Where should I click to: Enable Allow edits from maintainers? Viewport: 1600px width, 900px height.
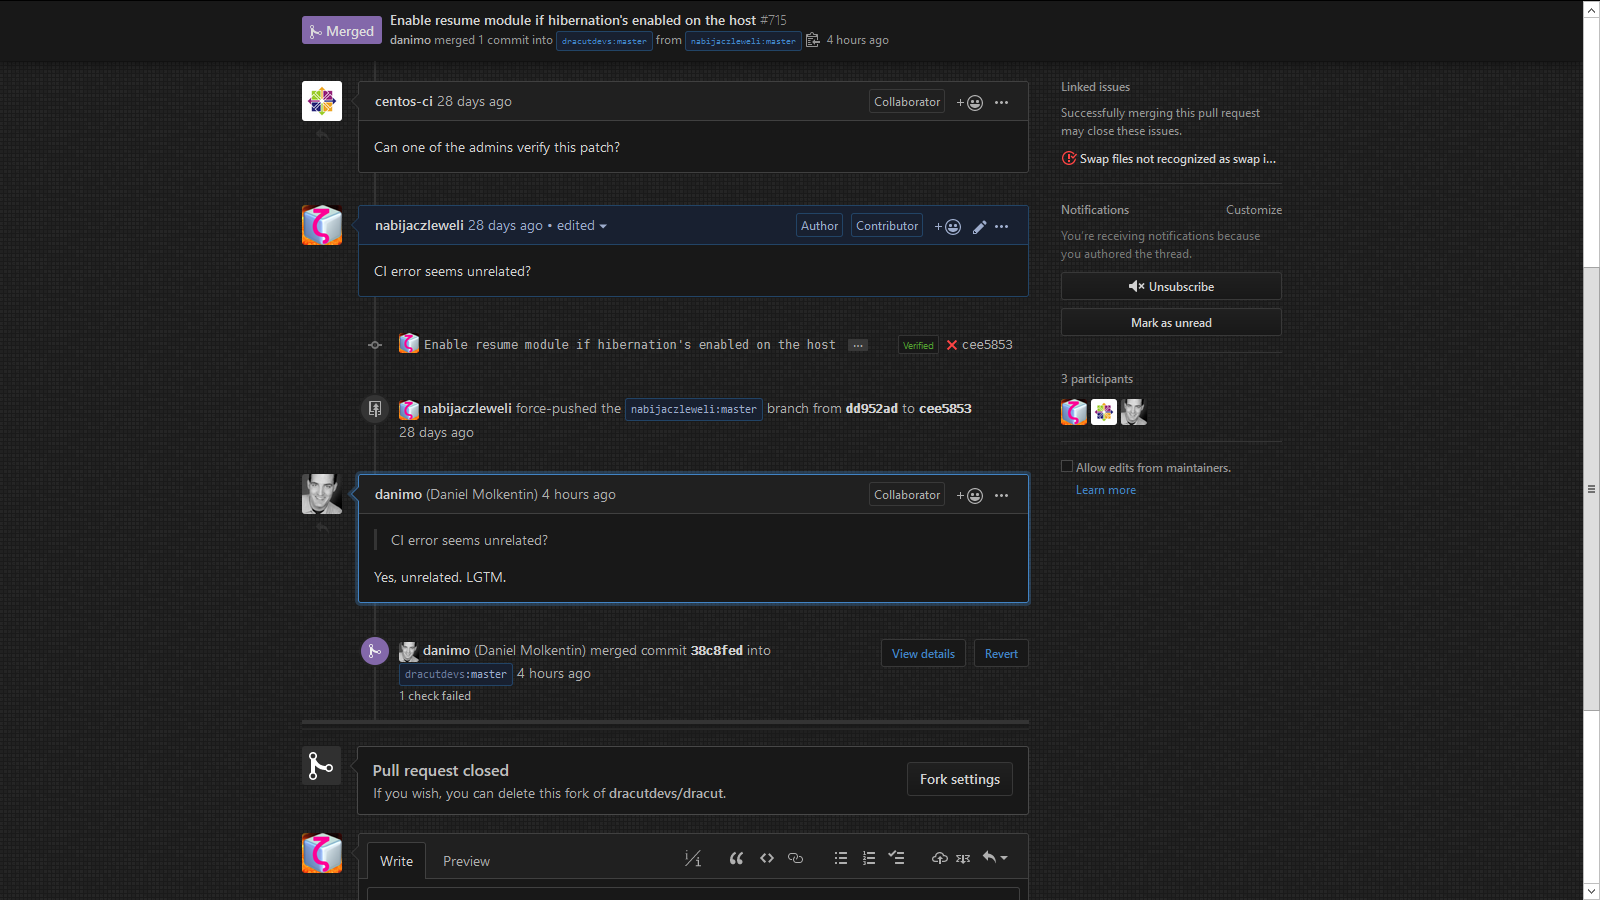coord(1067,467)
